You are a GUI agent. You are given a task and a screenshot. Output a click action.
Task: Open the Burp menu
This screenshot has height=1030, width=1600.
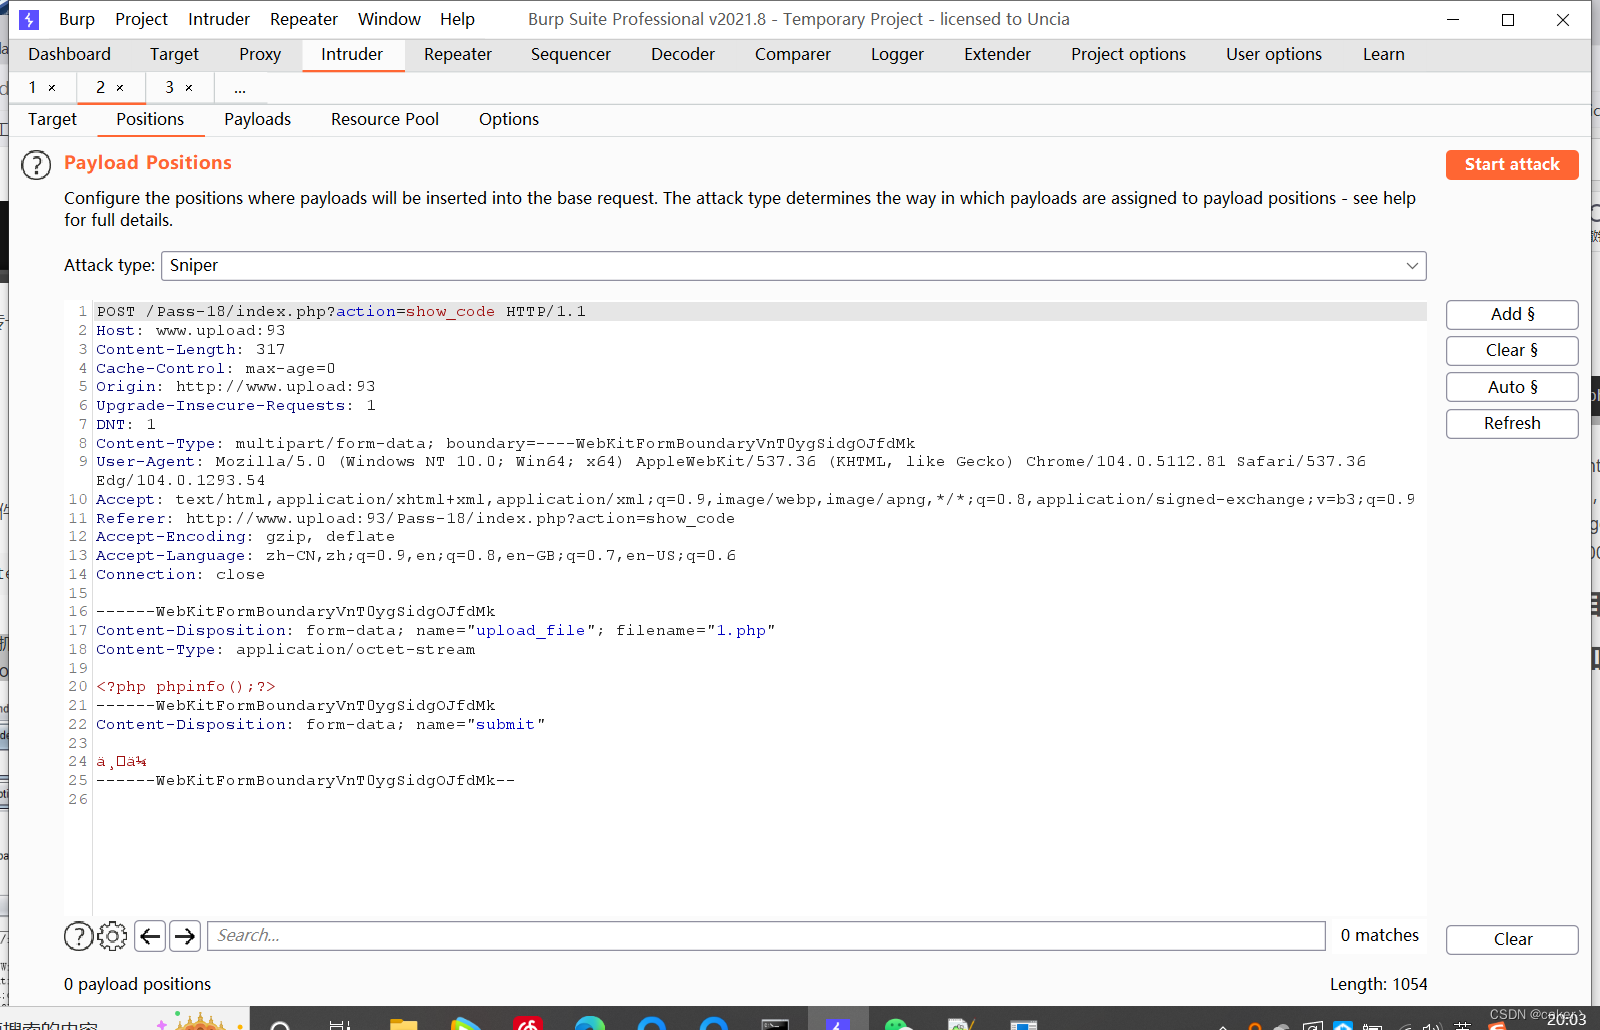(77, 19)
